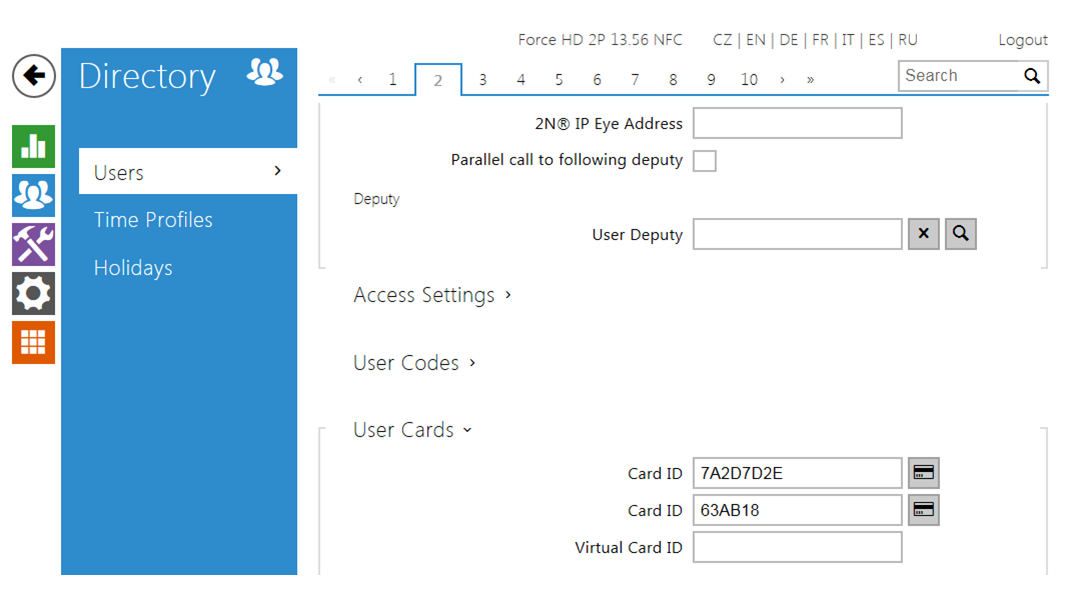Open the System gear icon

coord(33,293)
